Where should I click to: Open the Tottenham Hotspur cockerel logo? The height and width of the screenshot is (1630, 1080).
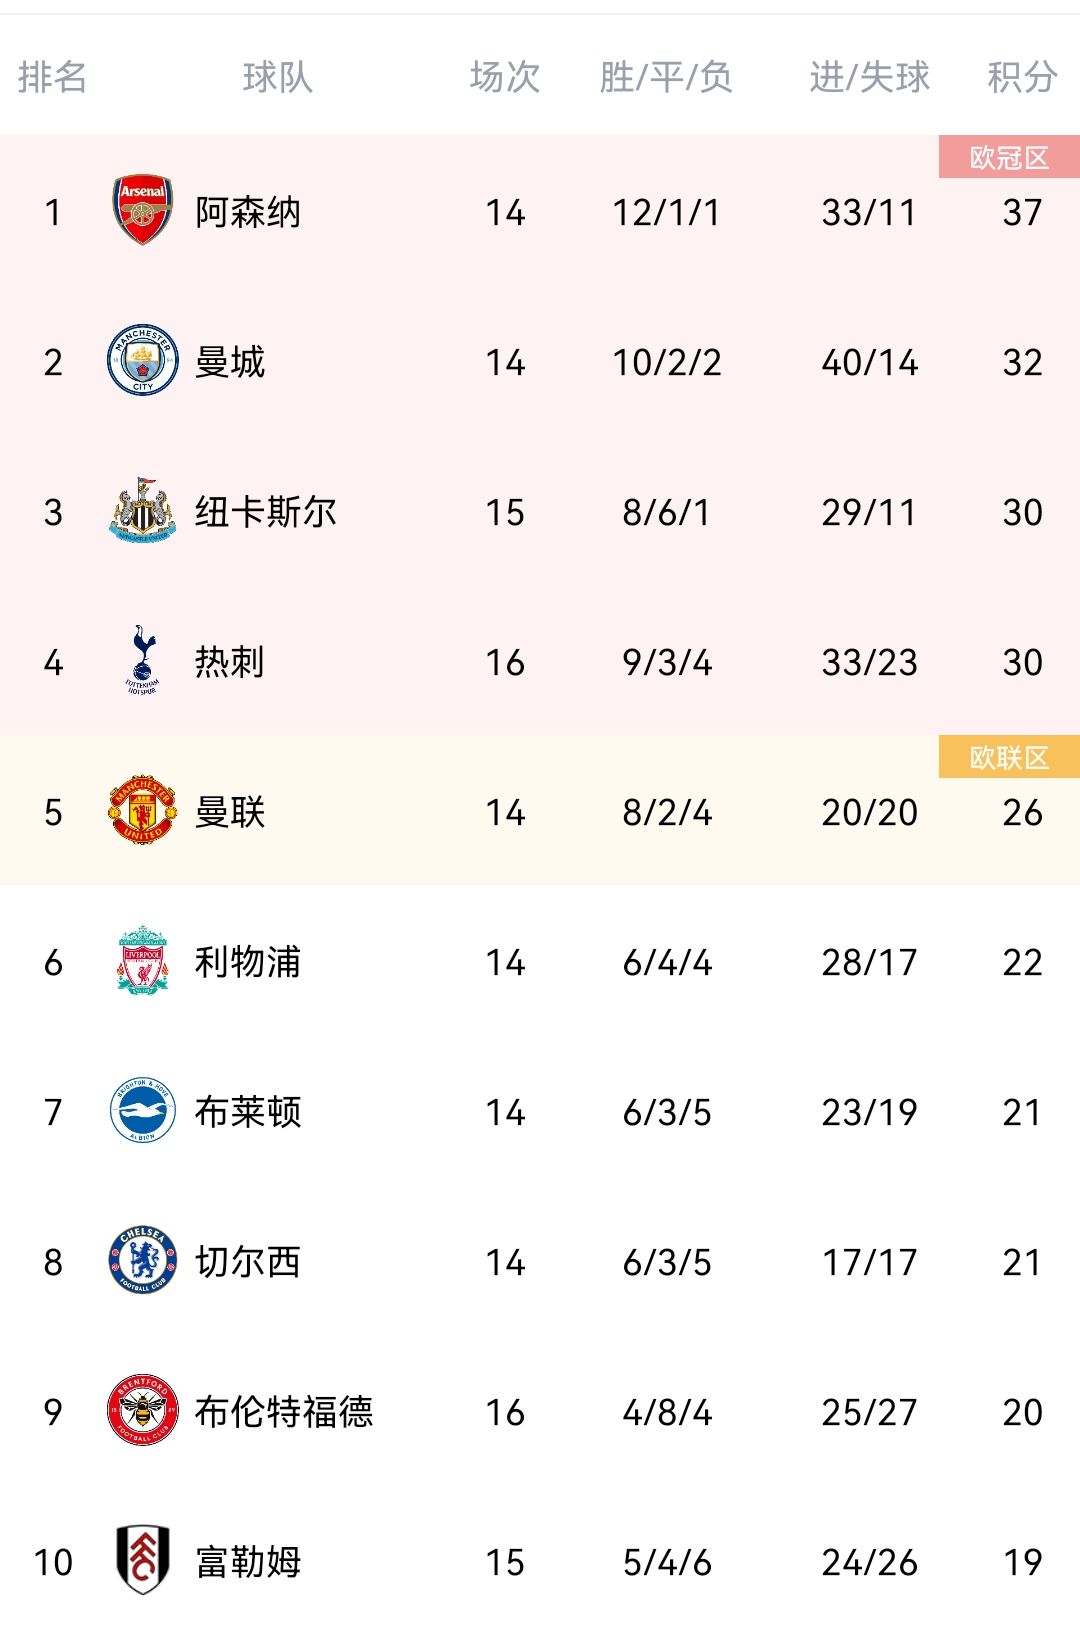pyautogui.click(x=143, y=661)
